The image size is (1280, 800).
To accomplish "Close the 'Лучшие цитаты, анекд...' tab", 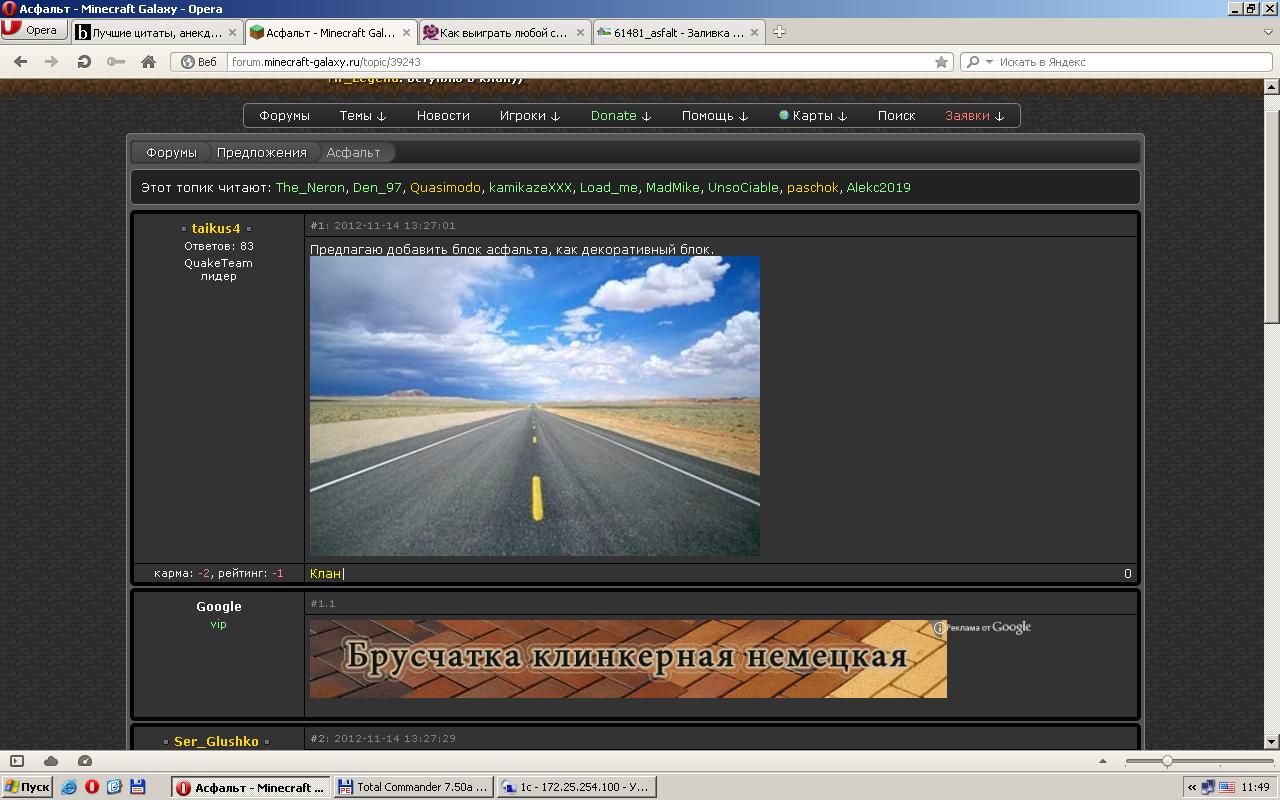I will (233, 32).
